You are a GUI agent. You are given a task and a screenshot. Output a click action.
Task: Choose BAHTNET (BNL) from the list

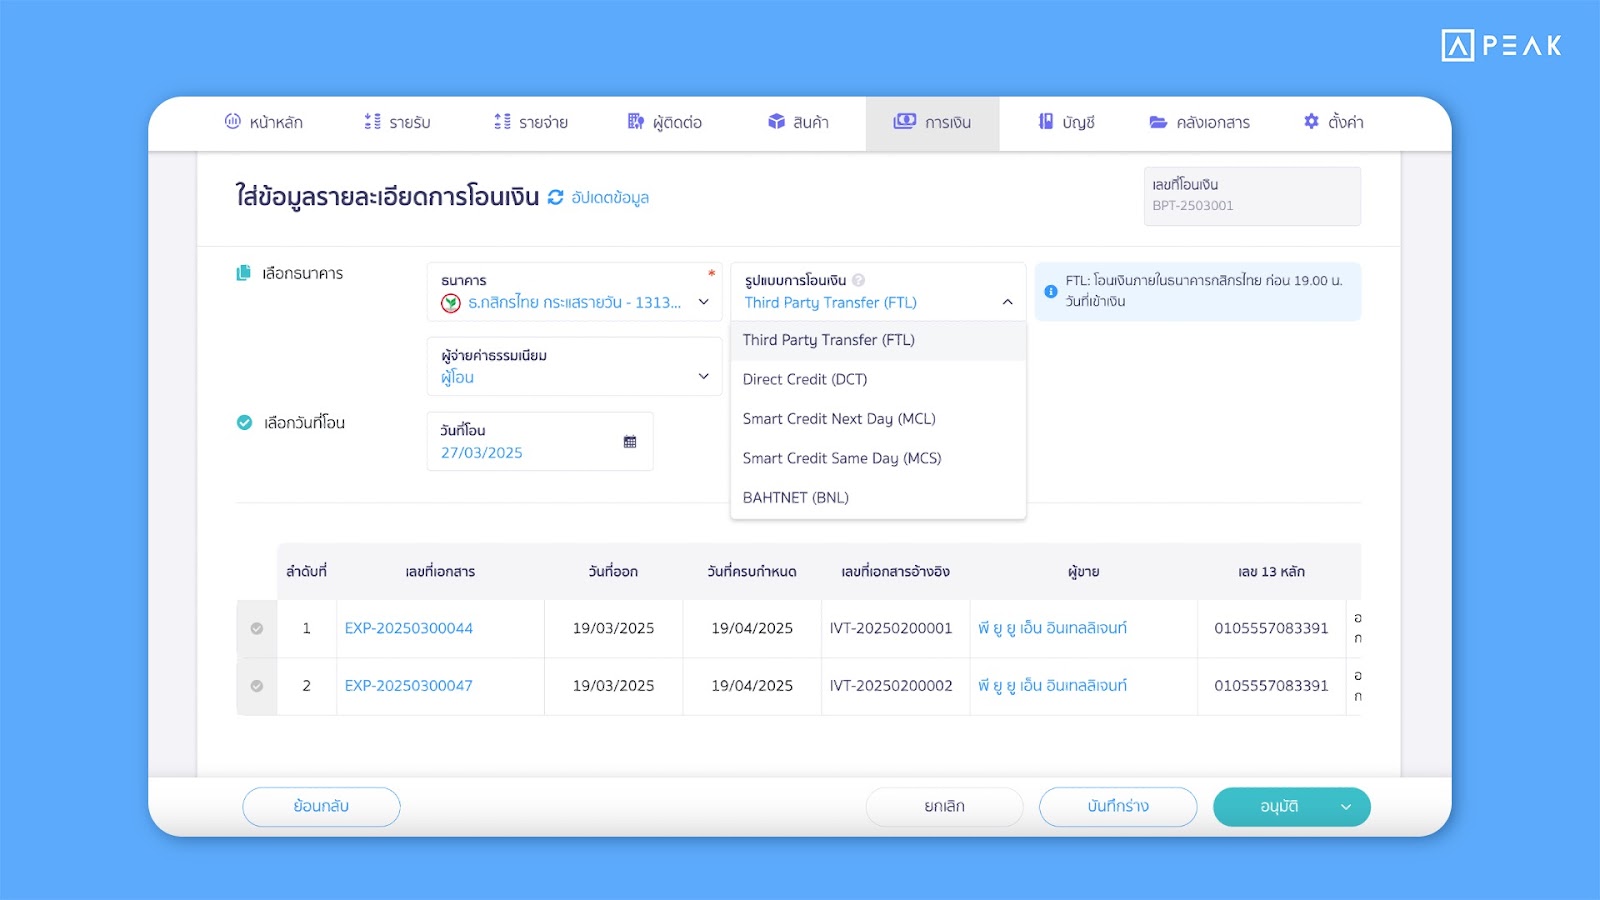point(796,498)
